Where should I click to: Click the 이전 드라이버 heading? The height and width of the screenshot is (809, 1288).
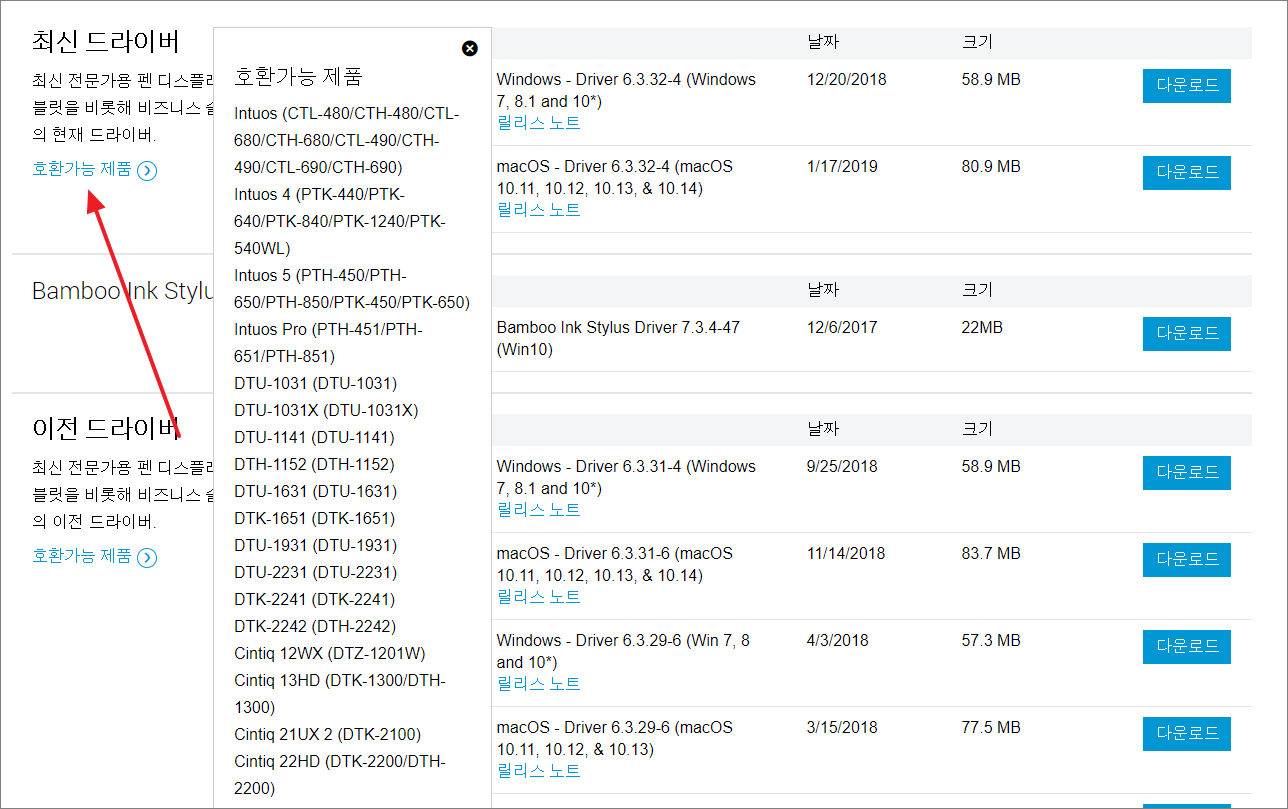[x=106, y=428]
